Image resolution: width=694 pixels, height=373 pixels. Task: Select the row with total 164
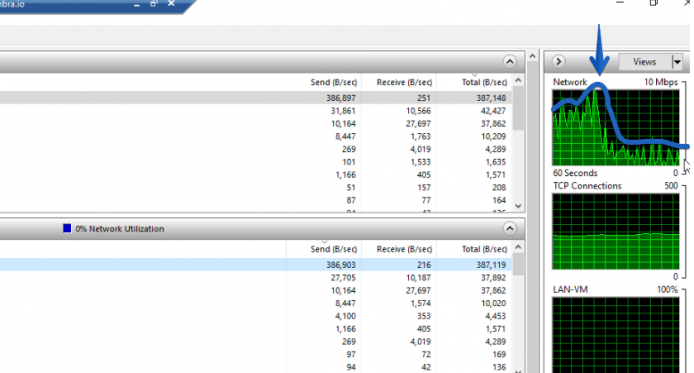[256, 200]
